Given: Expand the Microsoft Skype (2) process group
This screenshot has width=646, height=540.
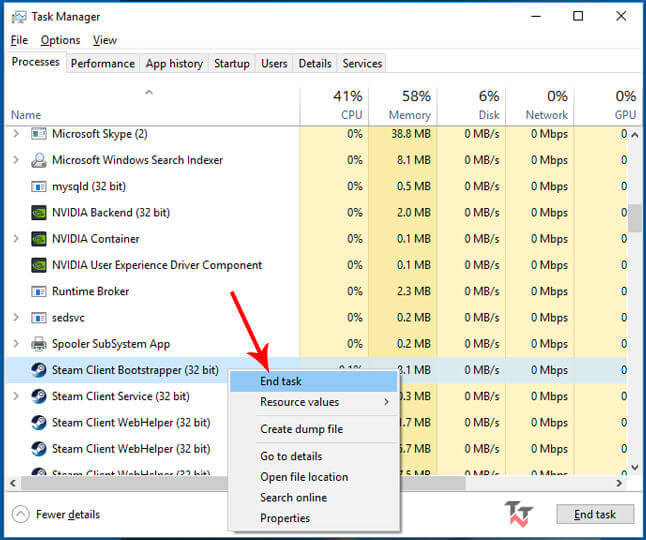Looking at the screenshot, I should coord(16,133).
